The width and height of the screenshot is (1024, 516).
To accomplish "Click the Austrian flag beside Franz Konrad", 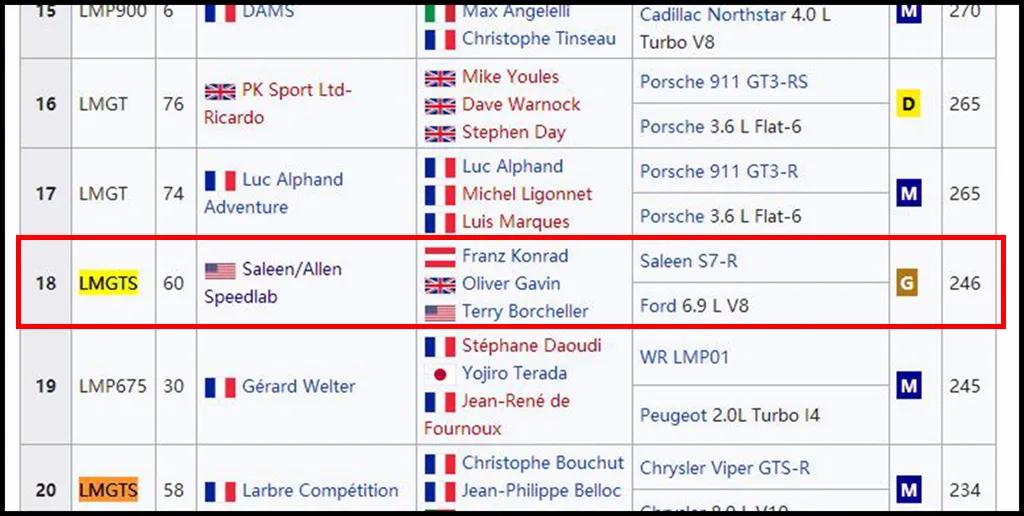I will (x=439, y=257).
